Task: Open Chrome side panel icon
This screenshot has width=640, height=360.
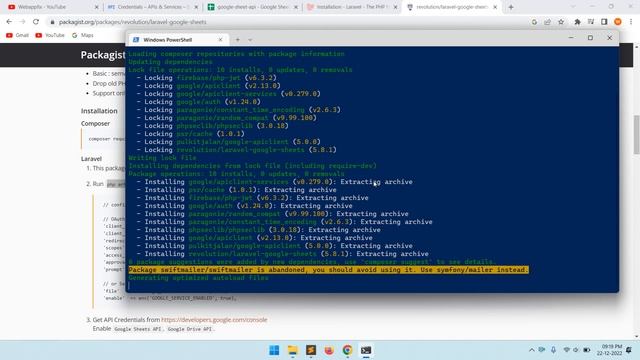Action: [604, 22]
